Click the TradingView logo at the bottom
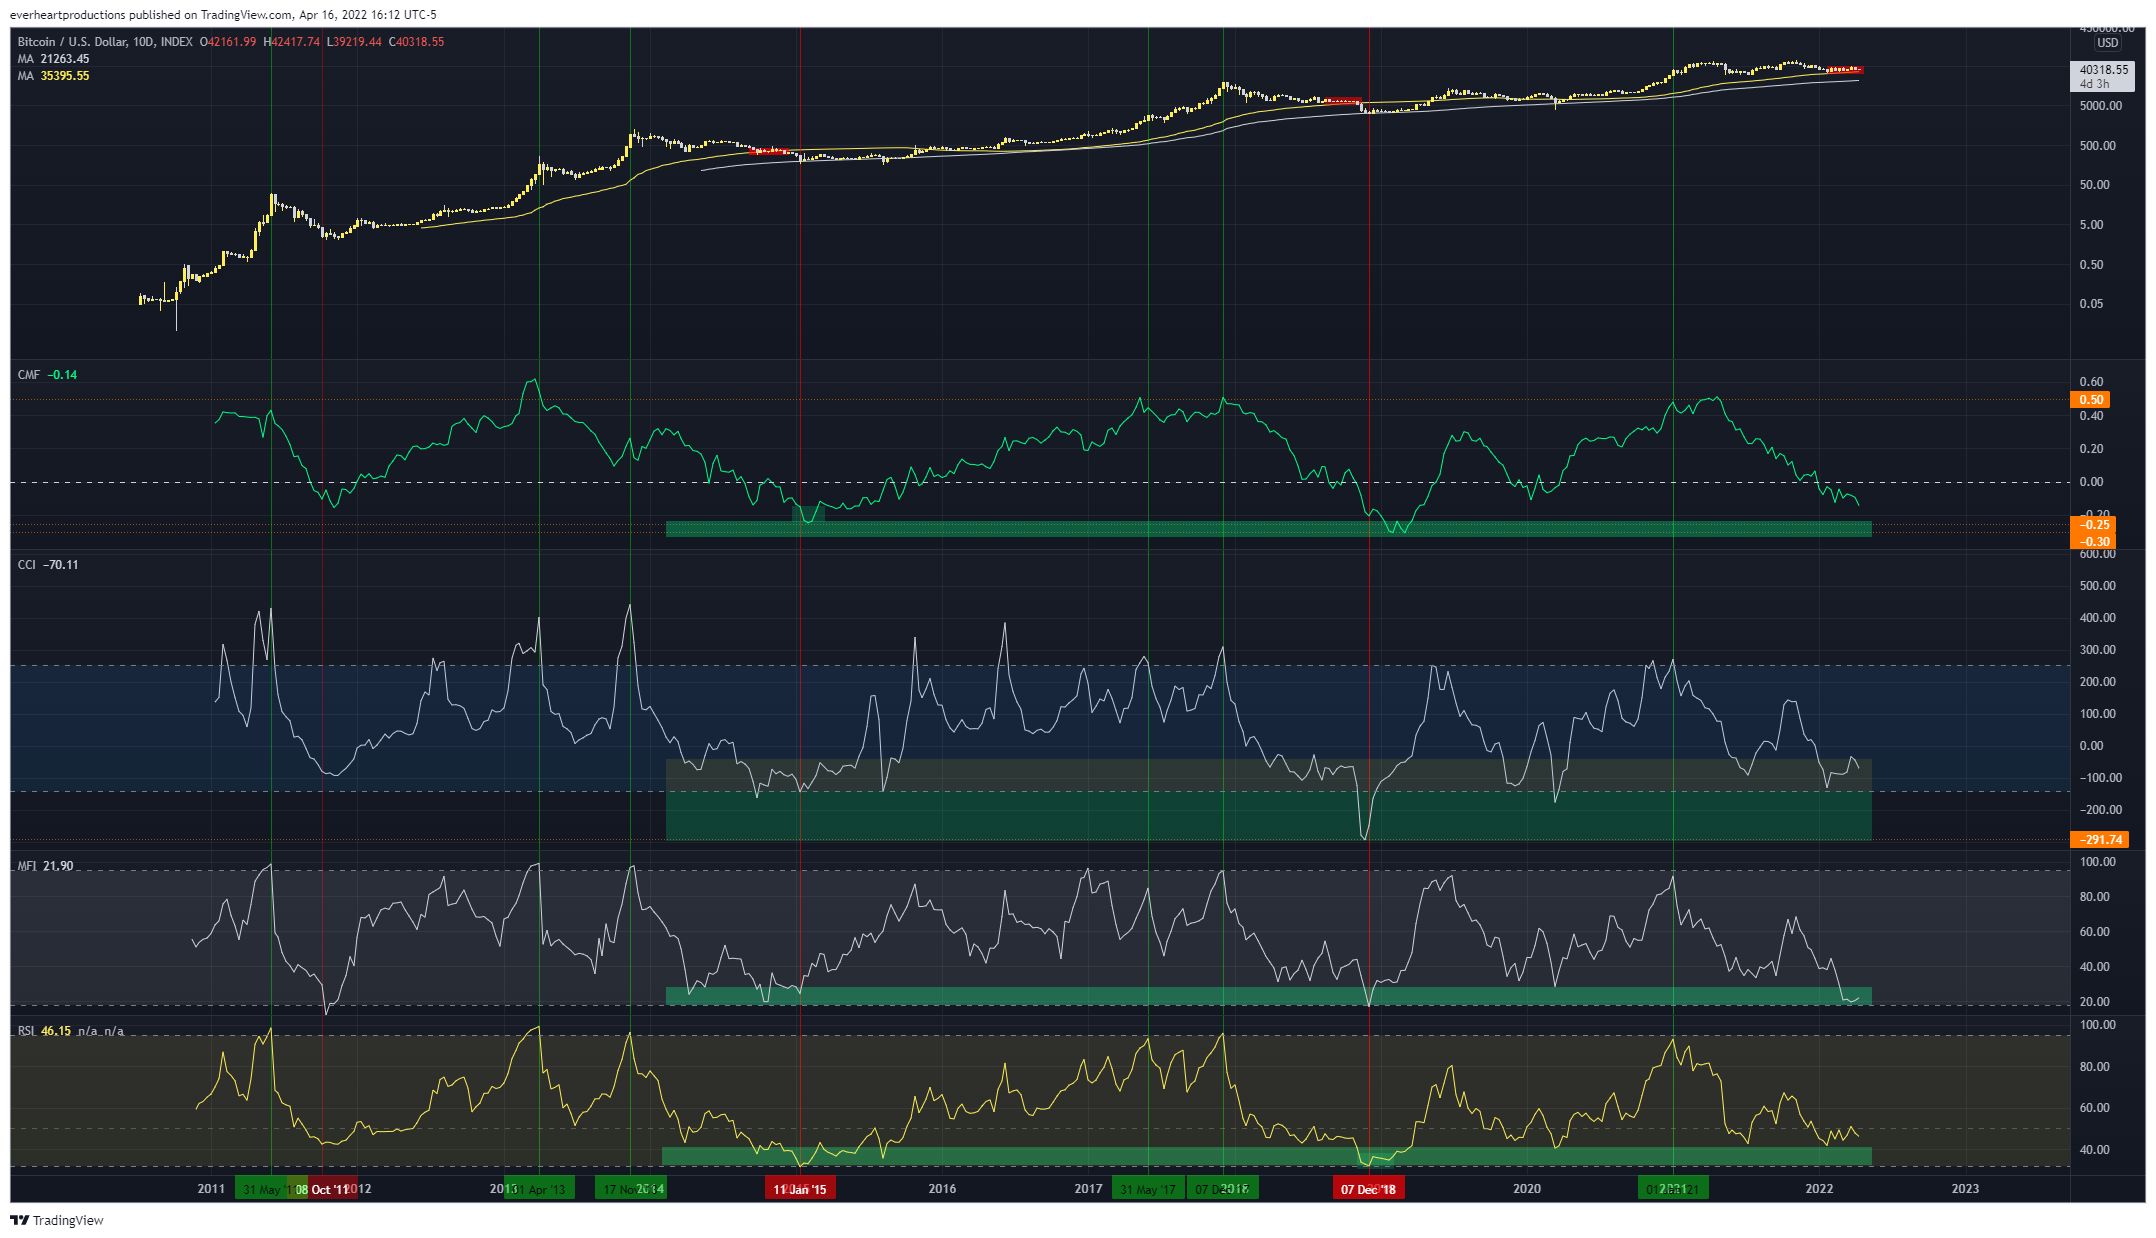This screenshot has width=2156, height=1238. (57, 1220)
